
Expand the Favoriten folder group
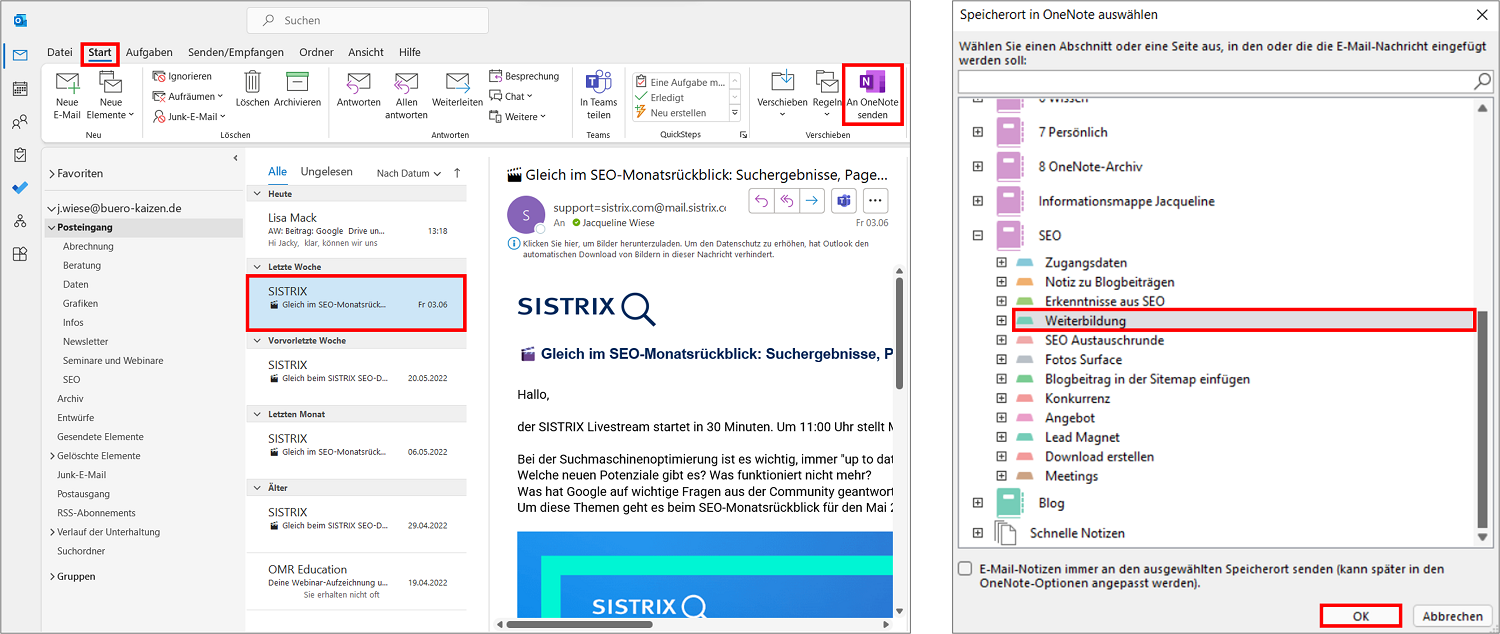52,174
